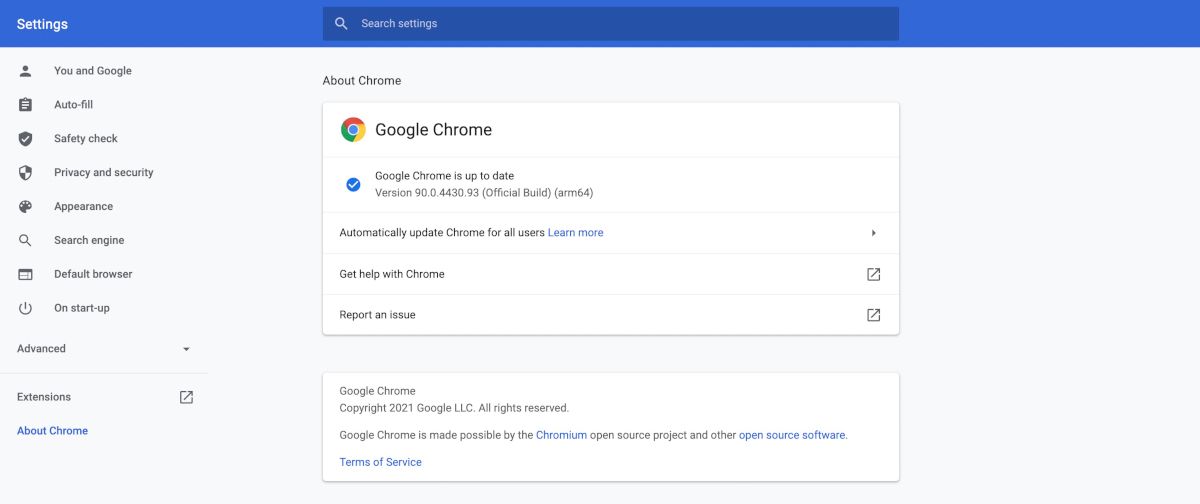
Task: Click open-in-new icon for Get help with Chrome
Action: [873, 274]
